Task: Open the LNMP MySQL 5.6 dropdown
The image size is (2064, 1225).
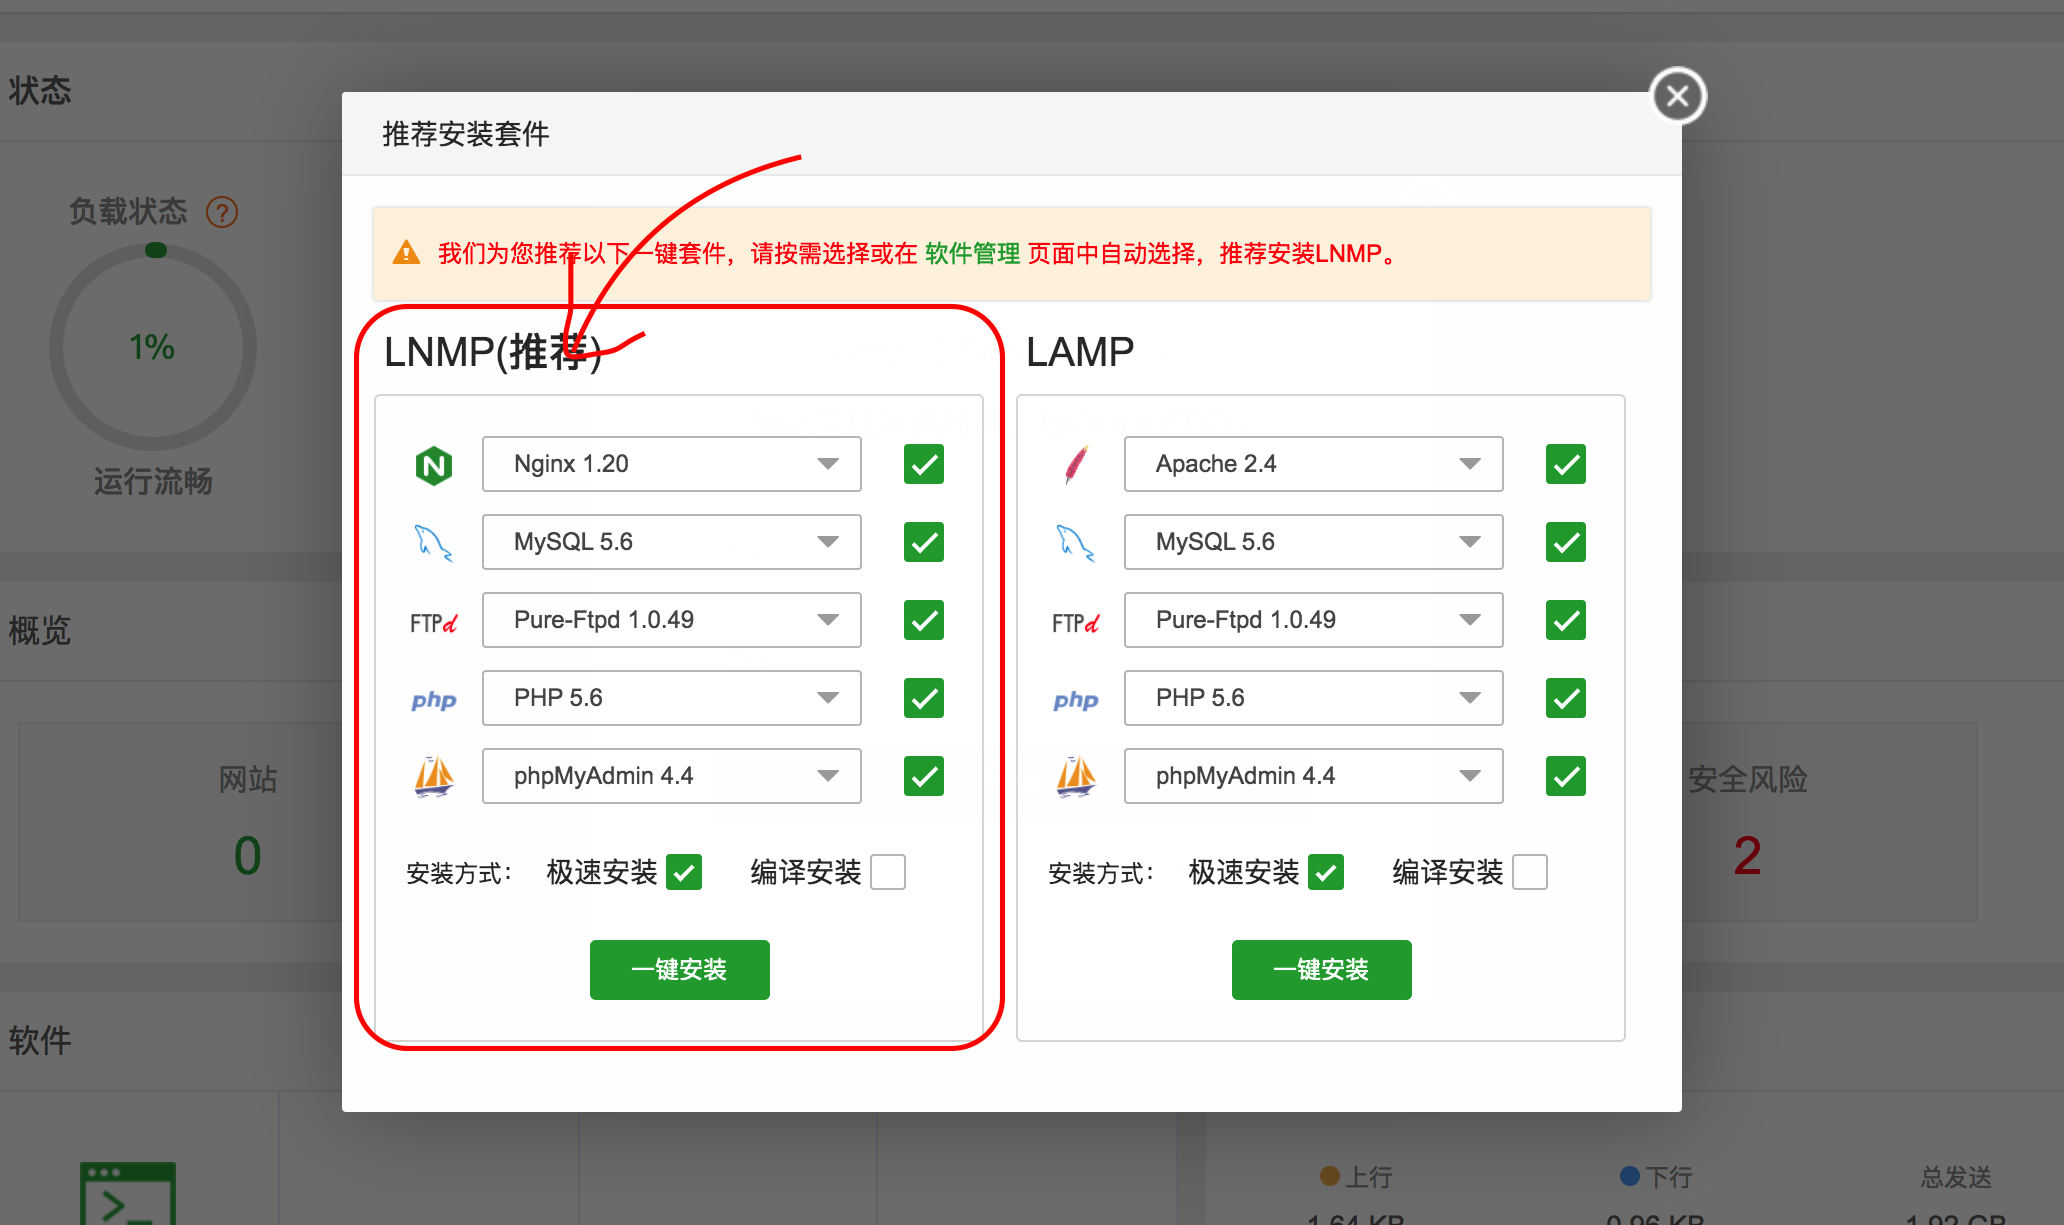Action: (672, 542)
